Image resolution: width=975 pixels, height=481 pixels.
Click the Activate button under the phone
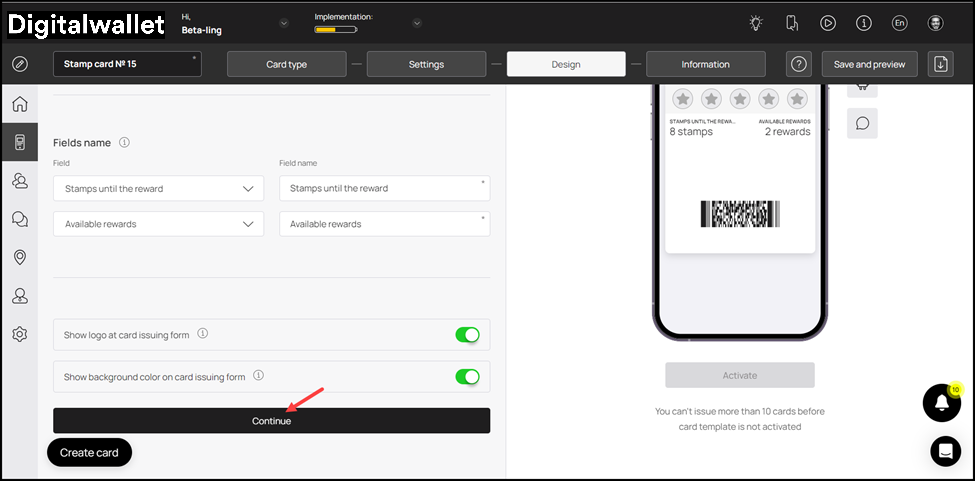[740, 375]
